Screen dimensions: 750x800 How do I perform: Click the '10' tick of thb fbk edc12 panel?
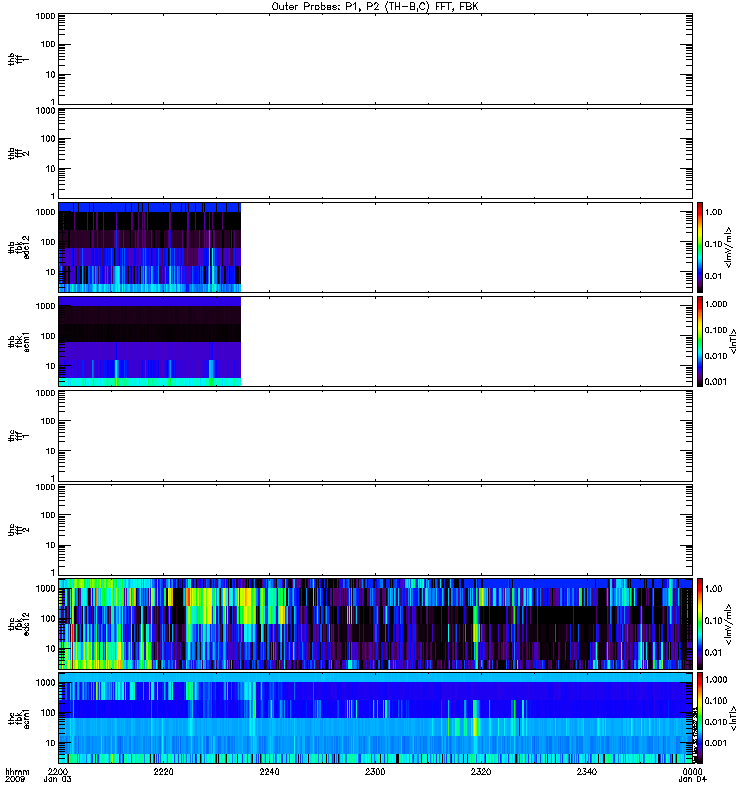[51, 272]
